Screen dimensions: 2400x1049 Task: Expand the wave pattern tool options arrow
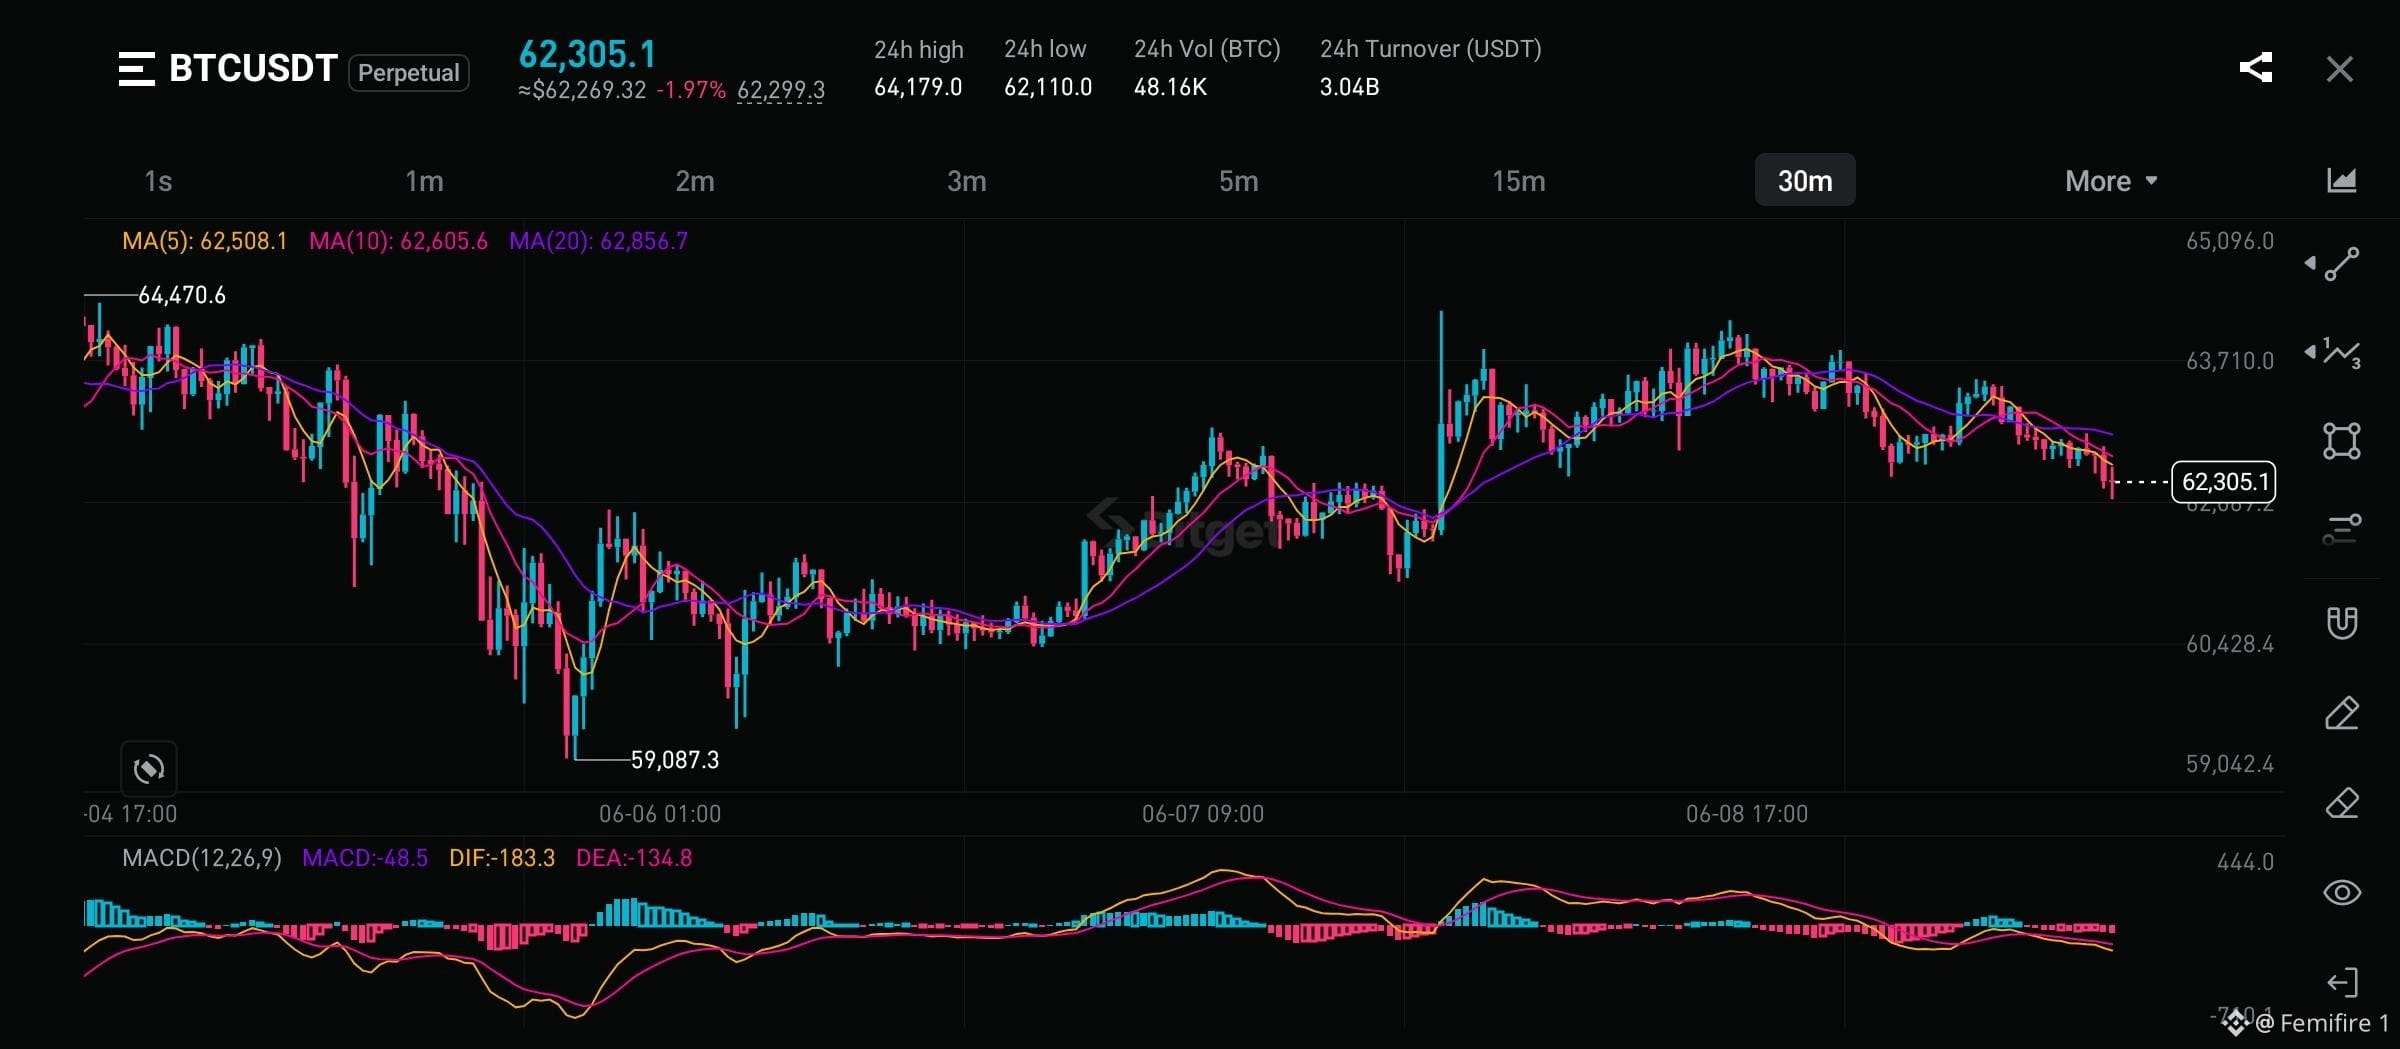pos(2310,352)
